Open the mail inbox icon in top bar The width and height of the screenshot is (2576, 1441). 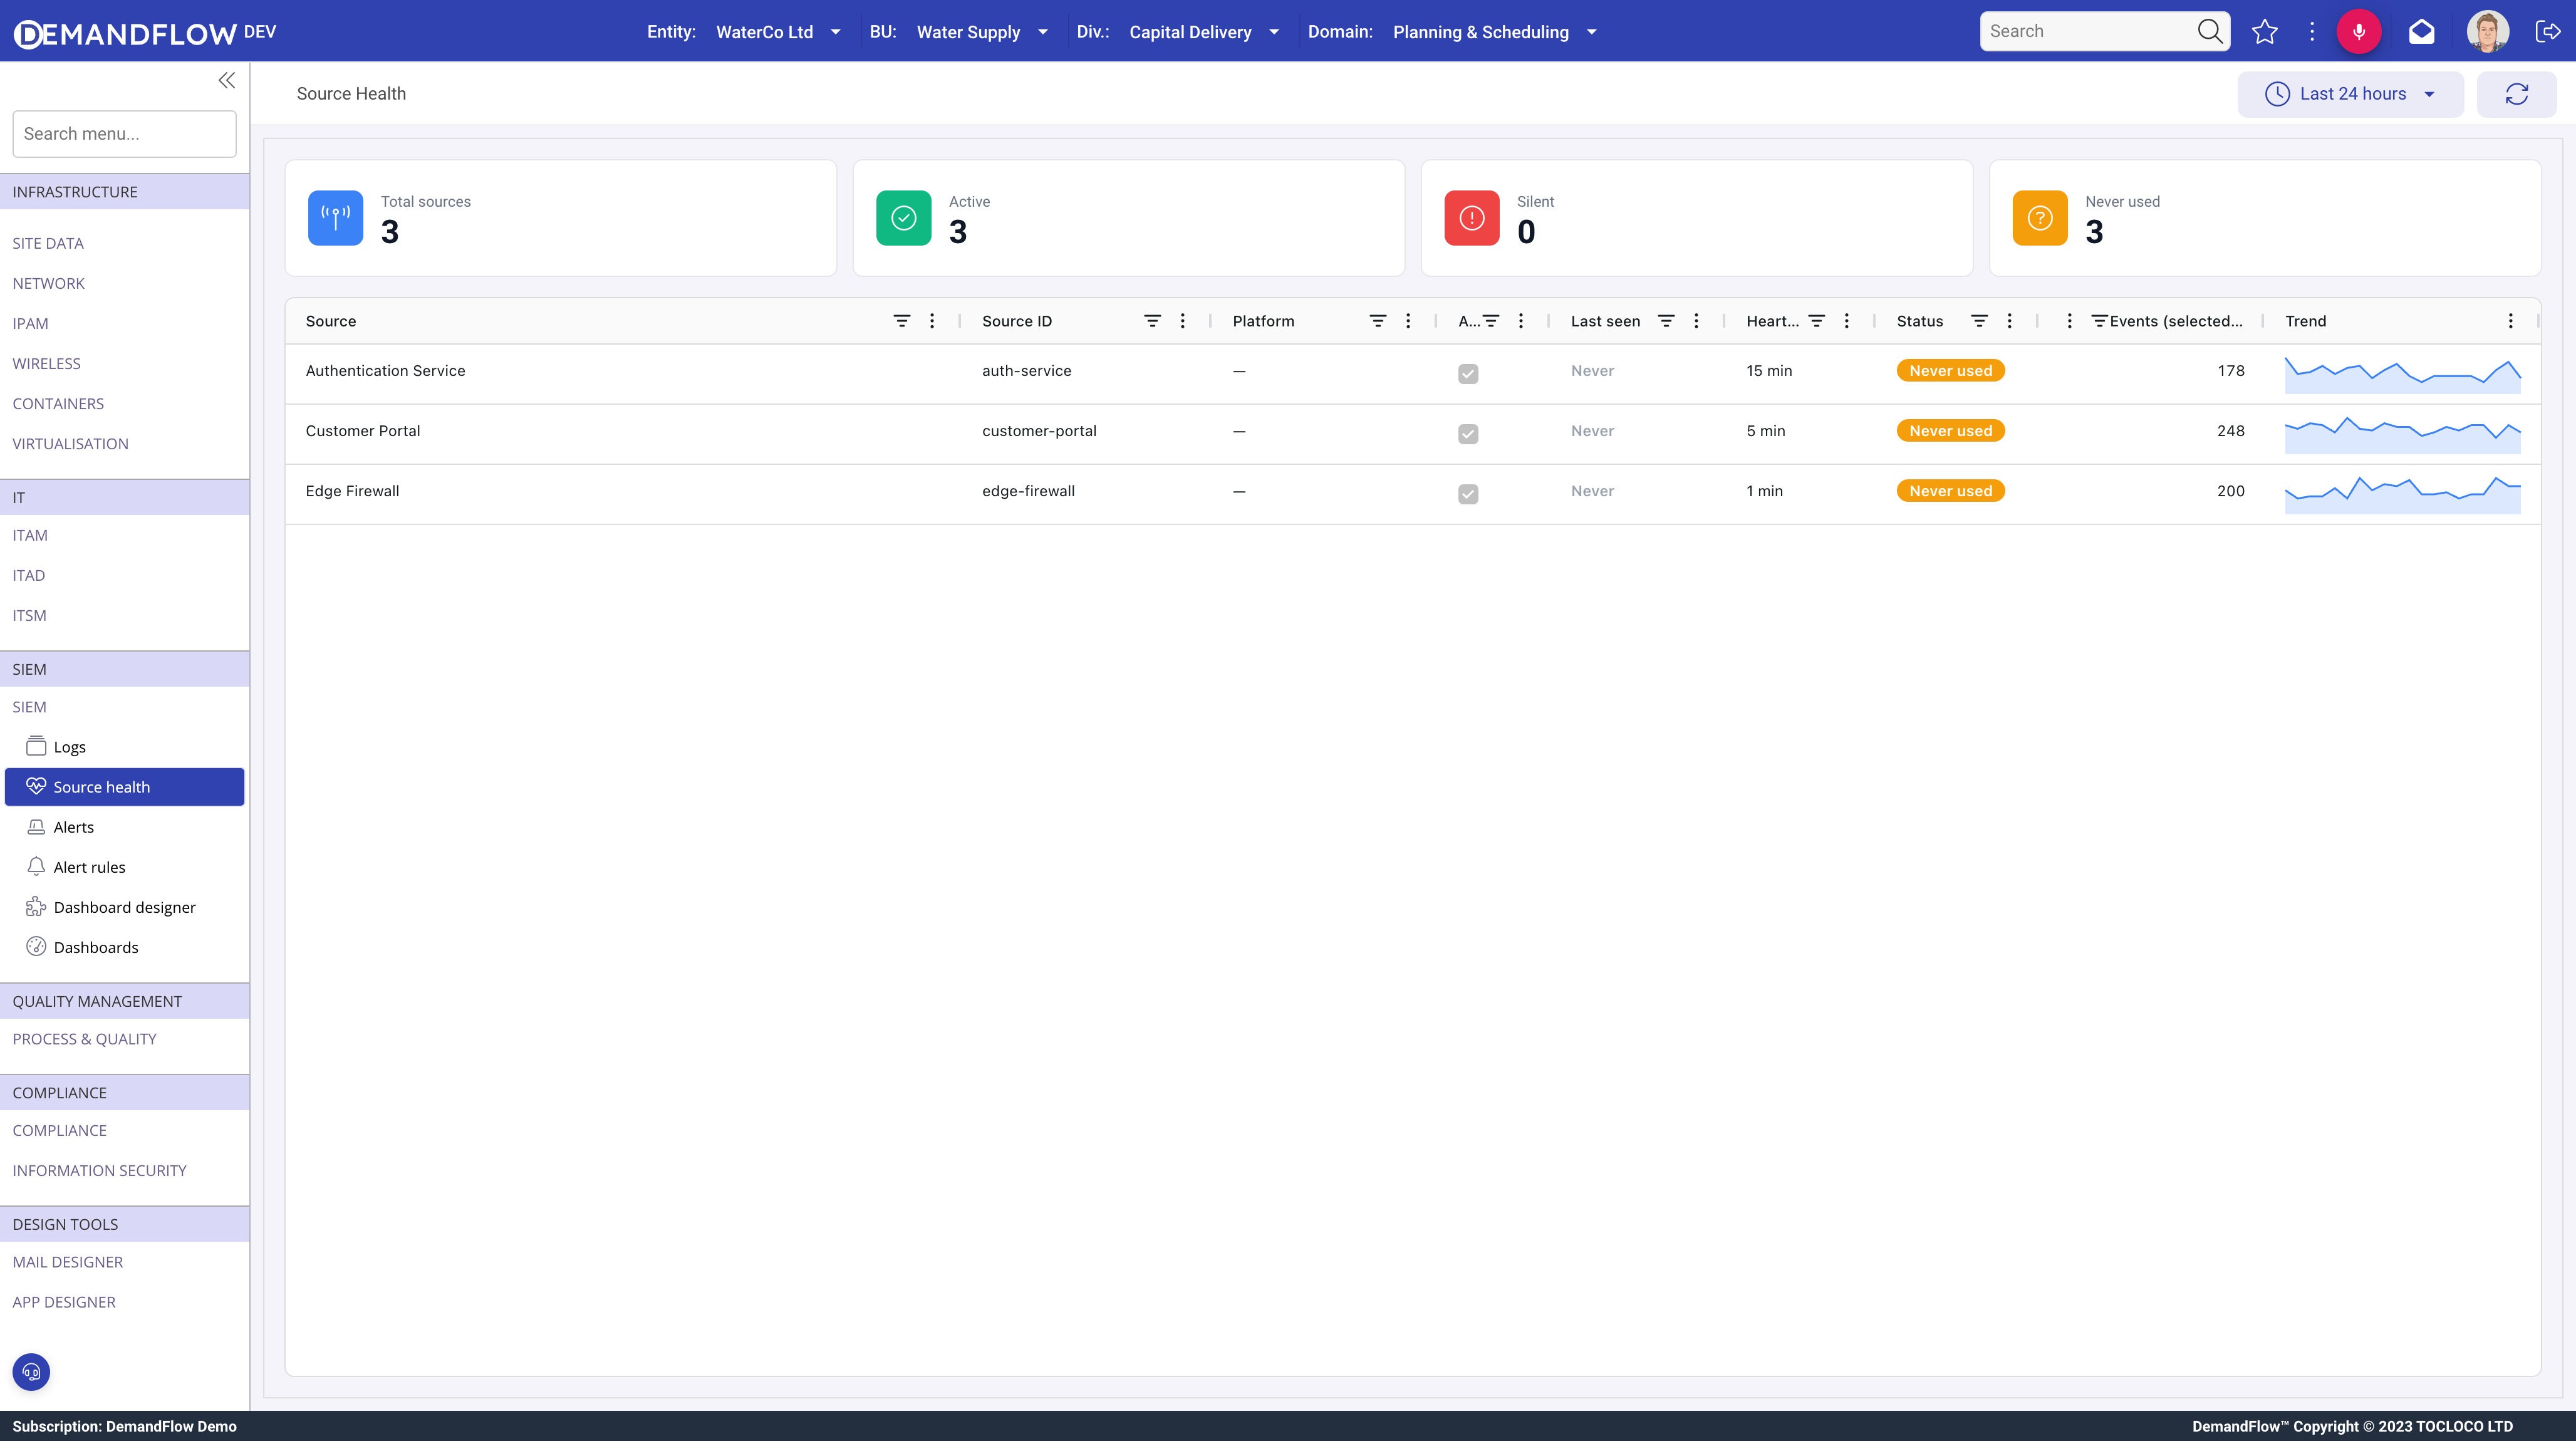point(2421,31)
